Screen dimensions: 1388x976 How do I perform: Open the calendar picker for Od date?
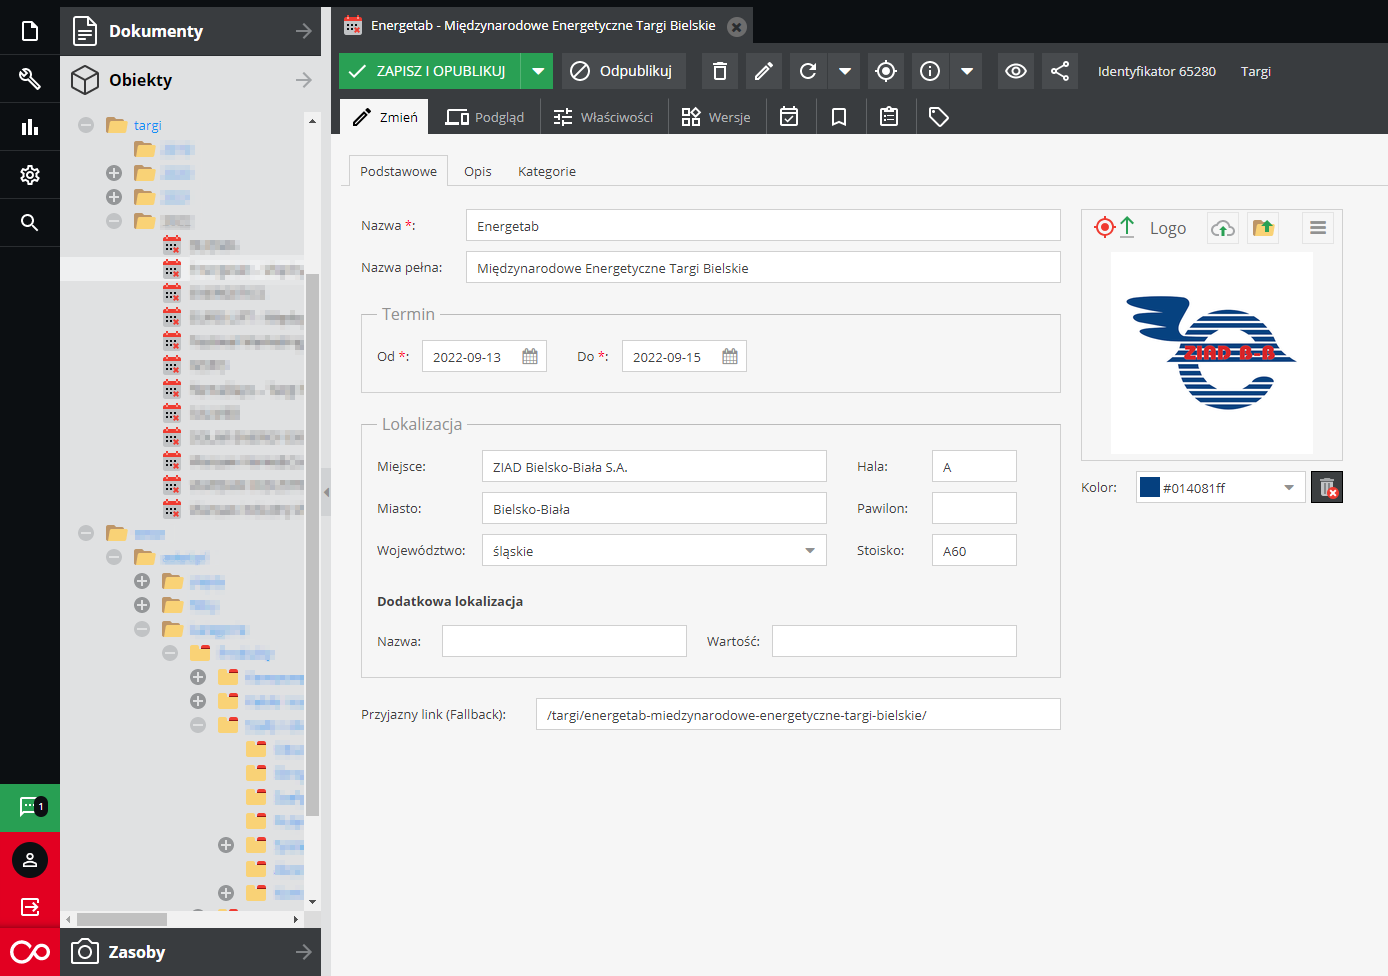(530, 357)
